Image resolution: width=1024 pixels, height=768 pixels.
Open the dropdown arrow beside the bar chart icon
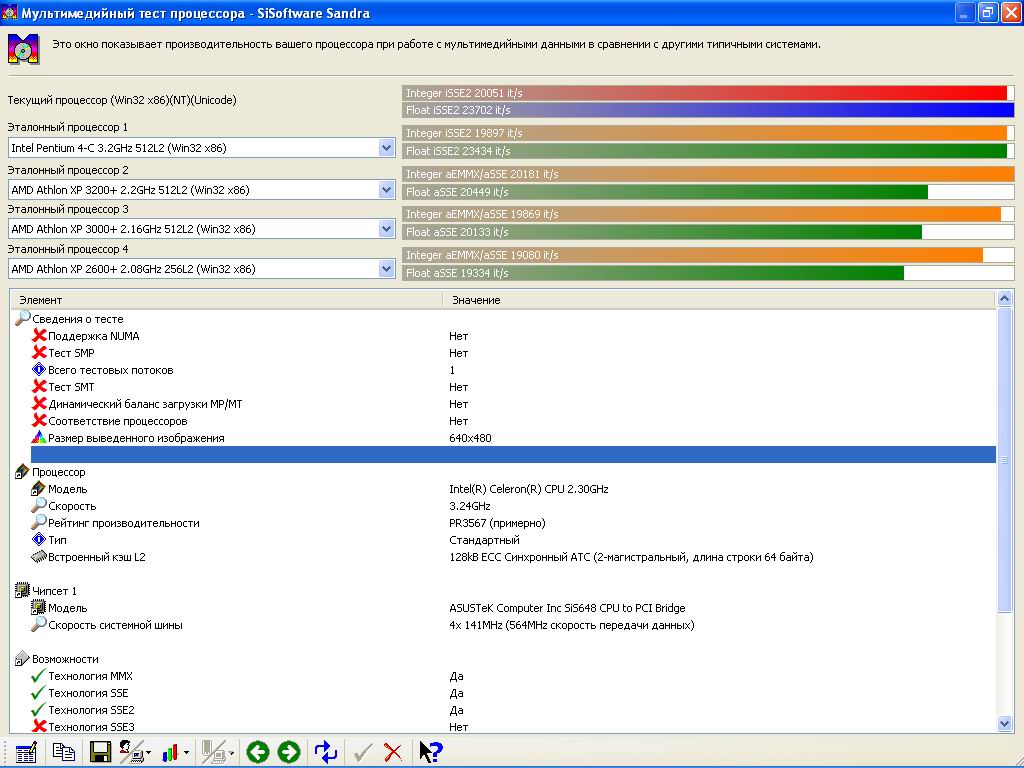pos(186,753)
